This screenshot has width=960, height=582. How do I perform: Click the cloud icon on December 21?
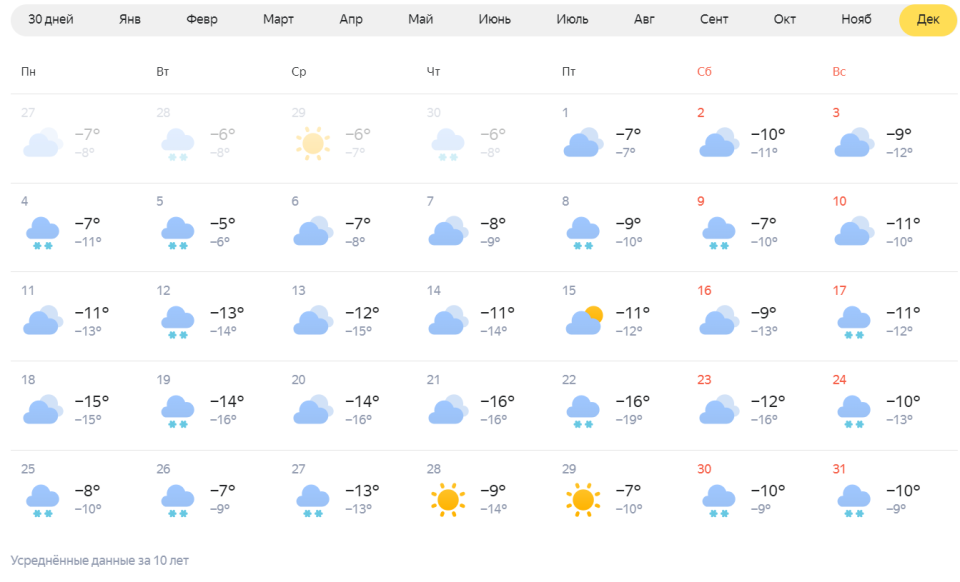(448, 409)
